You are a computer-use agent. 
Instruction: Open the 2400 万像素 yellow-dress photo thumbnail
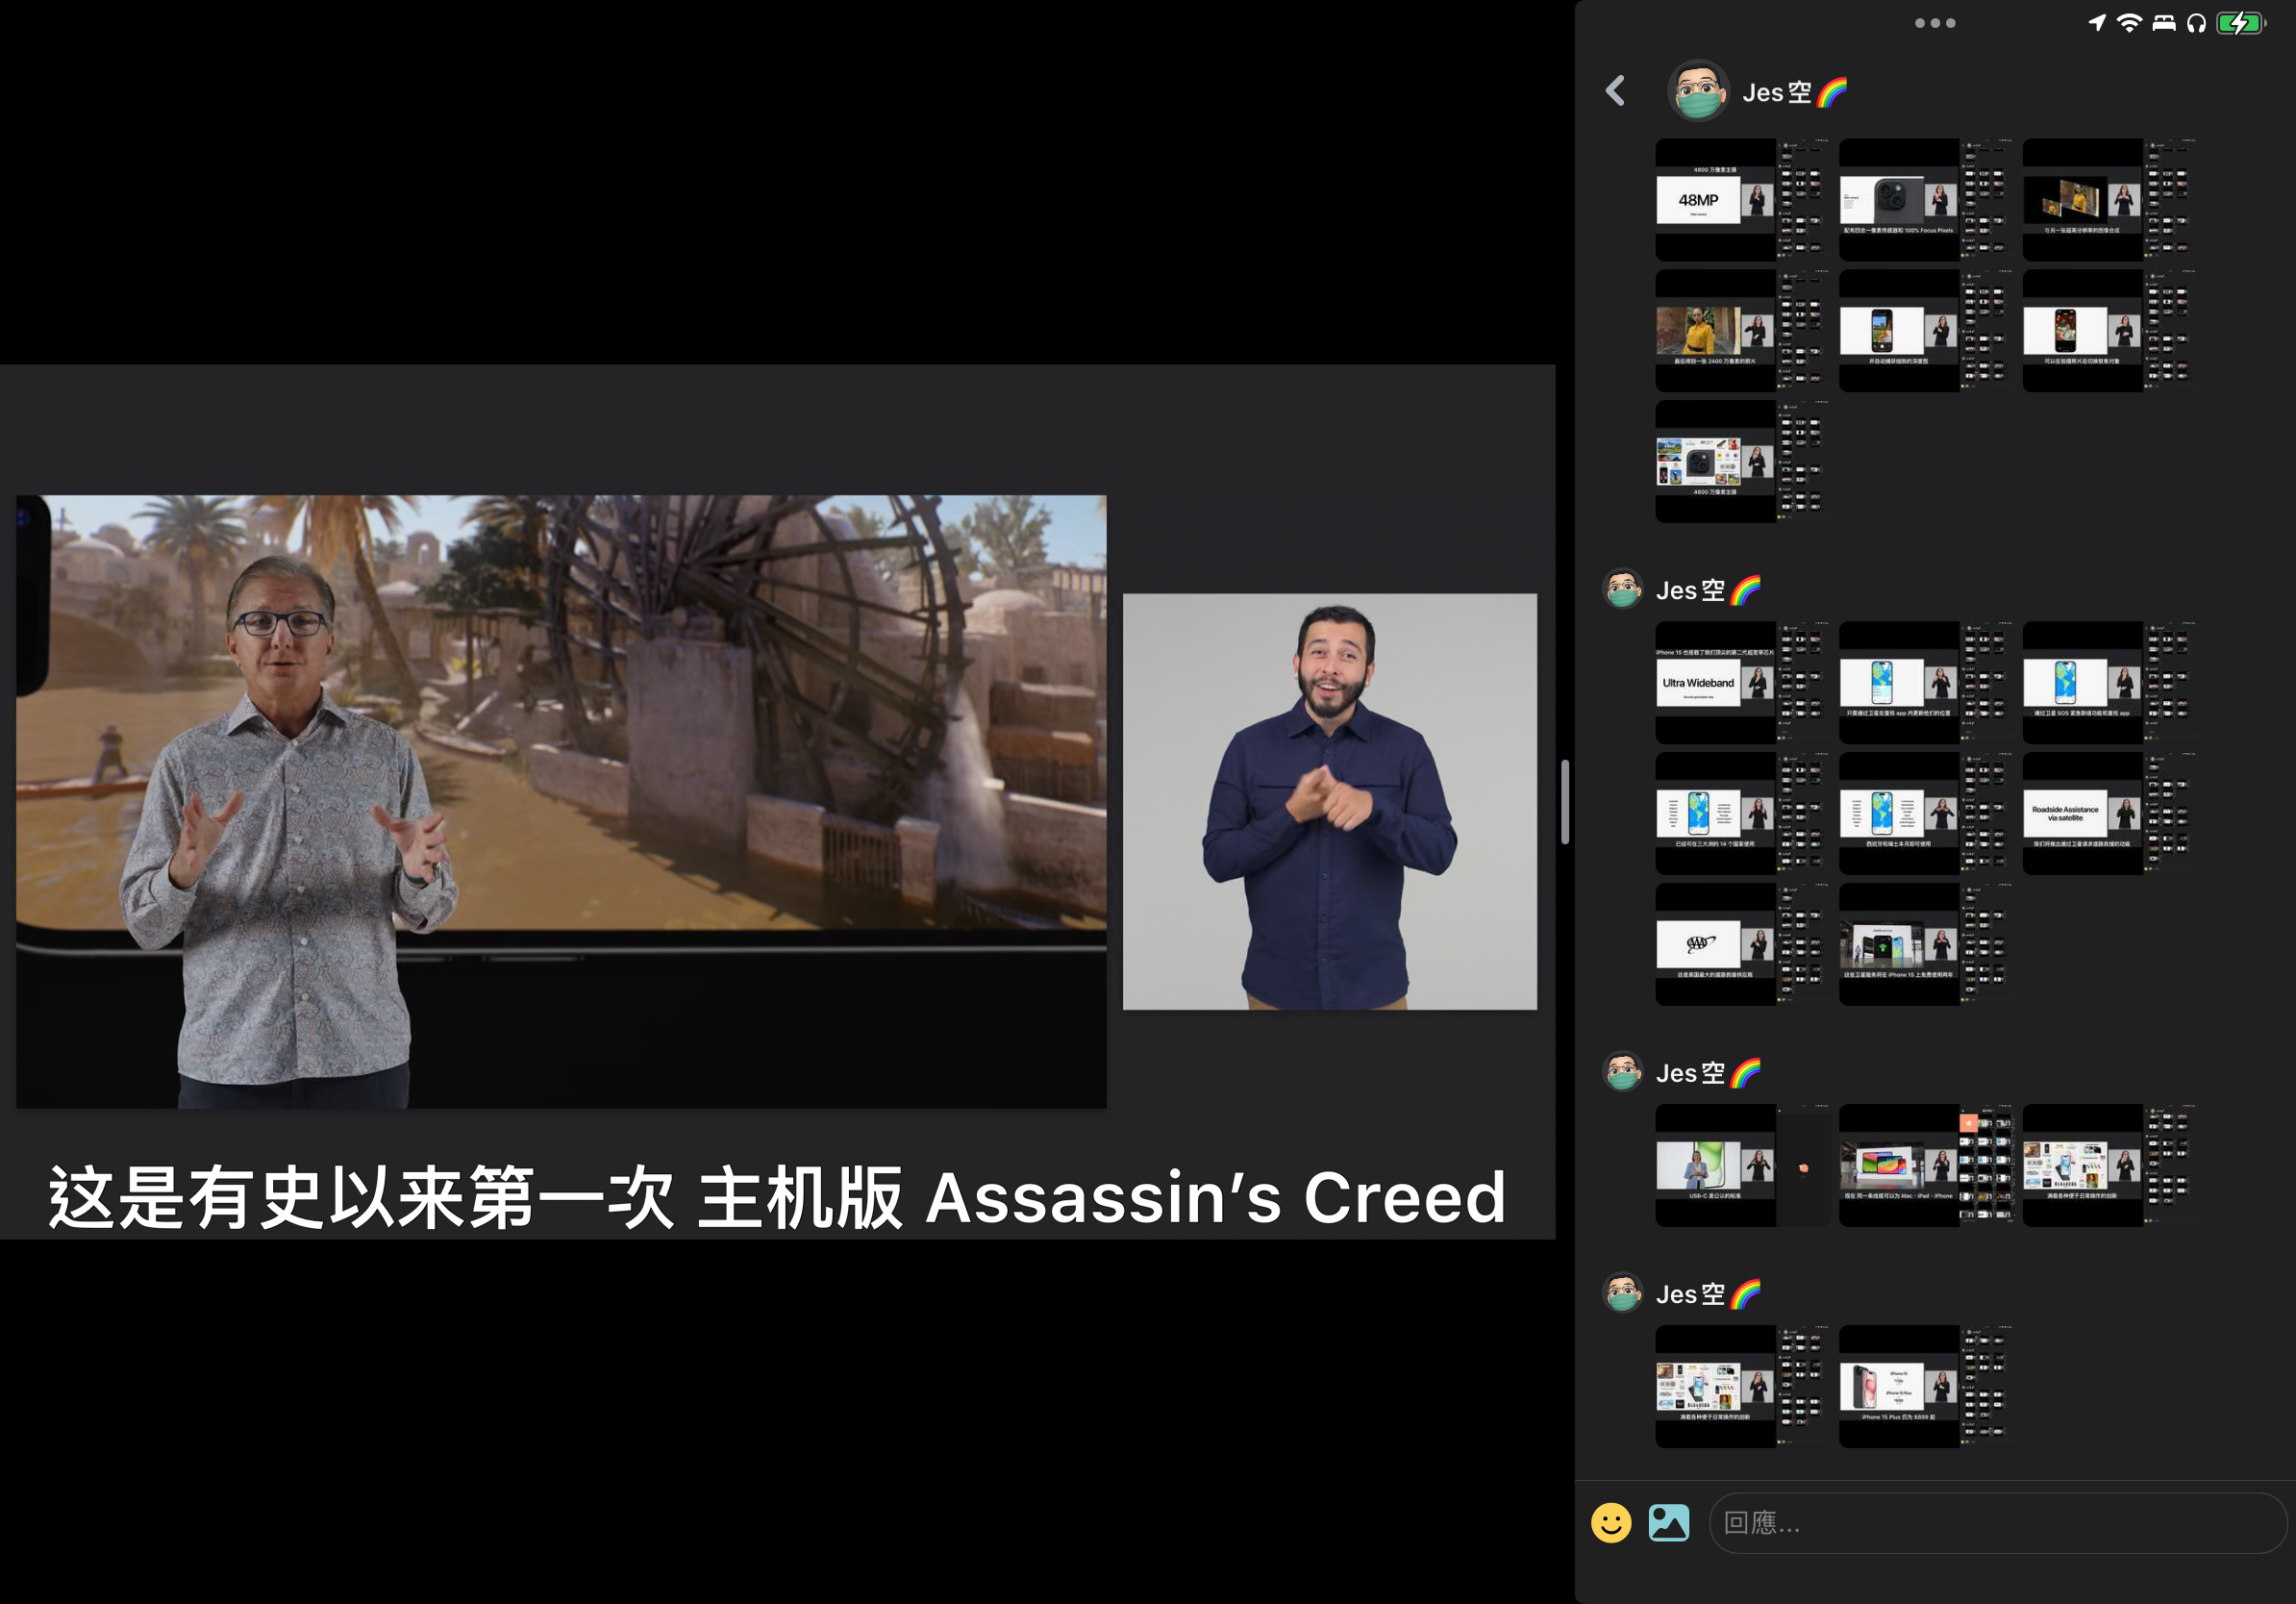[x=1742, y=331]
